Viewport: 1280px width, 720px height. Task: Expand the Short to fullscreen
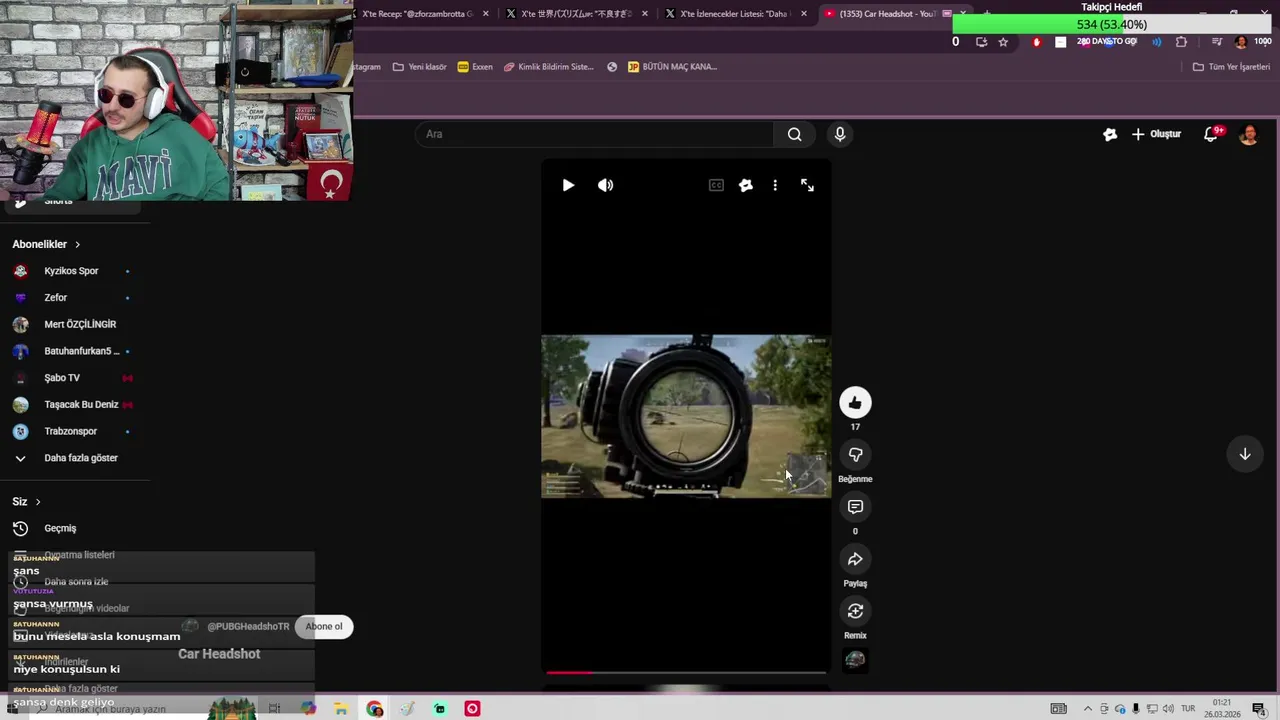(x=807, y=185)
